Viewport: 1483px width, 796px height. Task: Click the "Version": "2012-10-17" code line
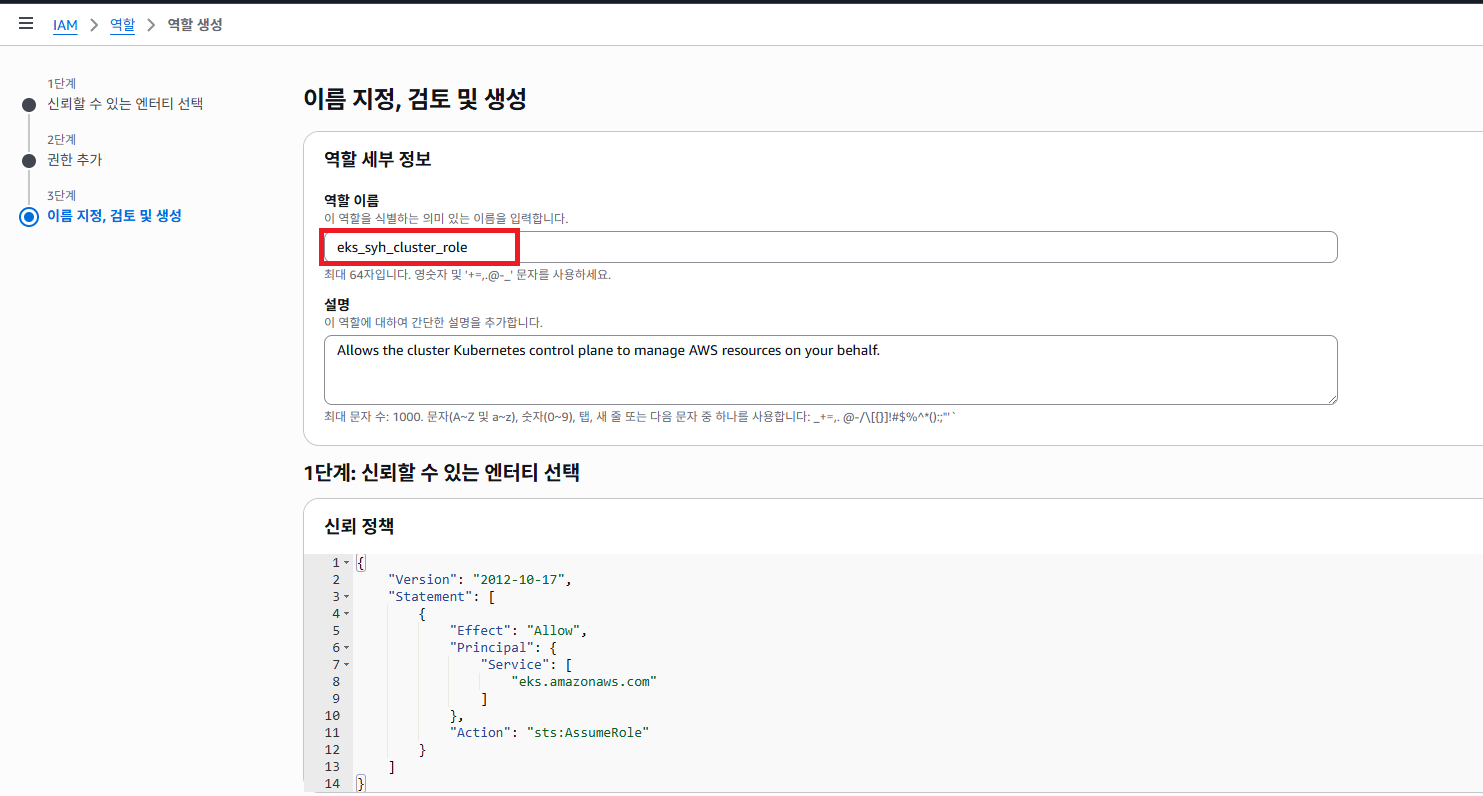(x=479, y=580)
